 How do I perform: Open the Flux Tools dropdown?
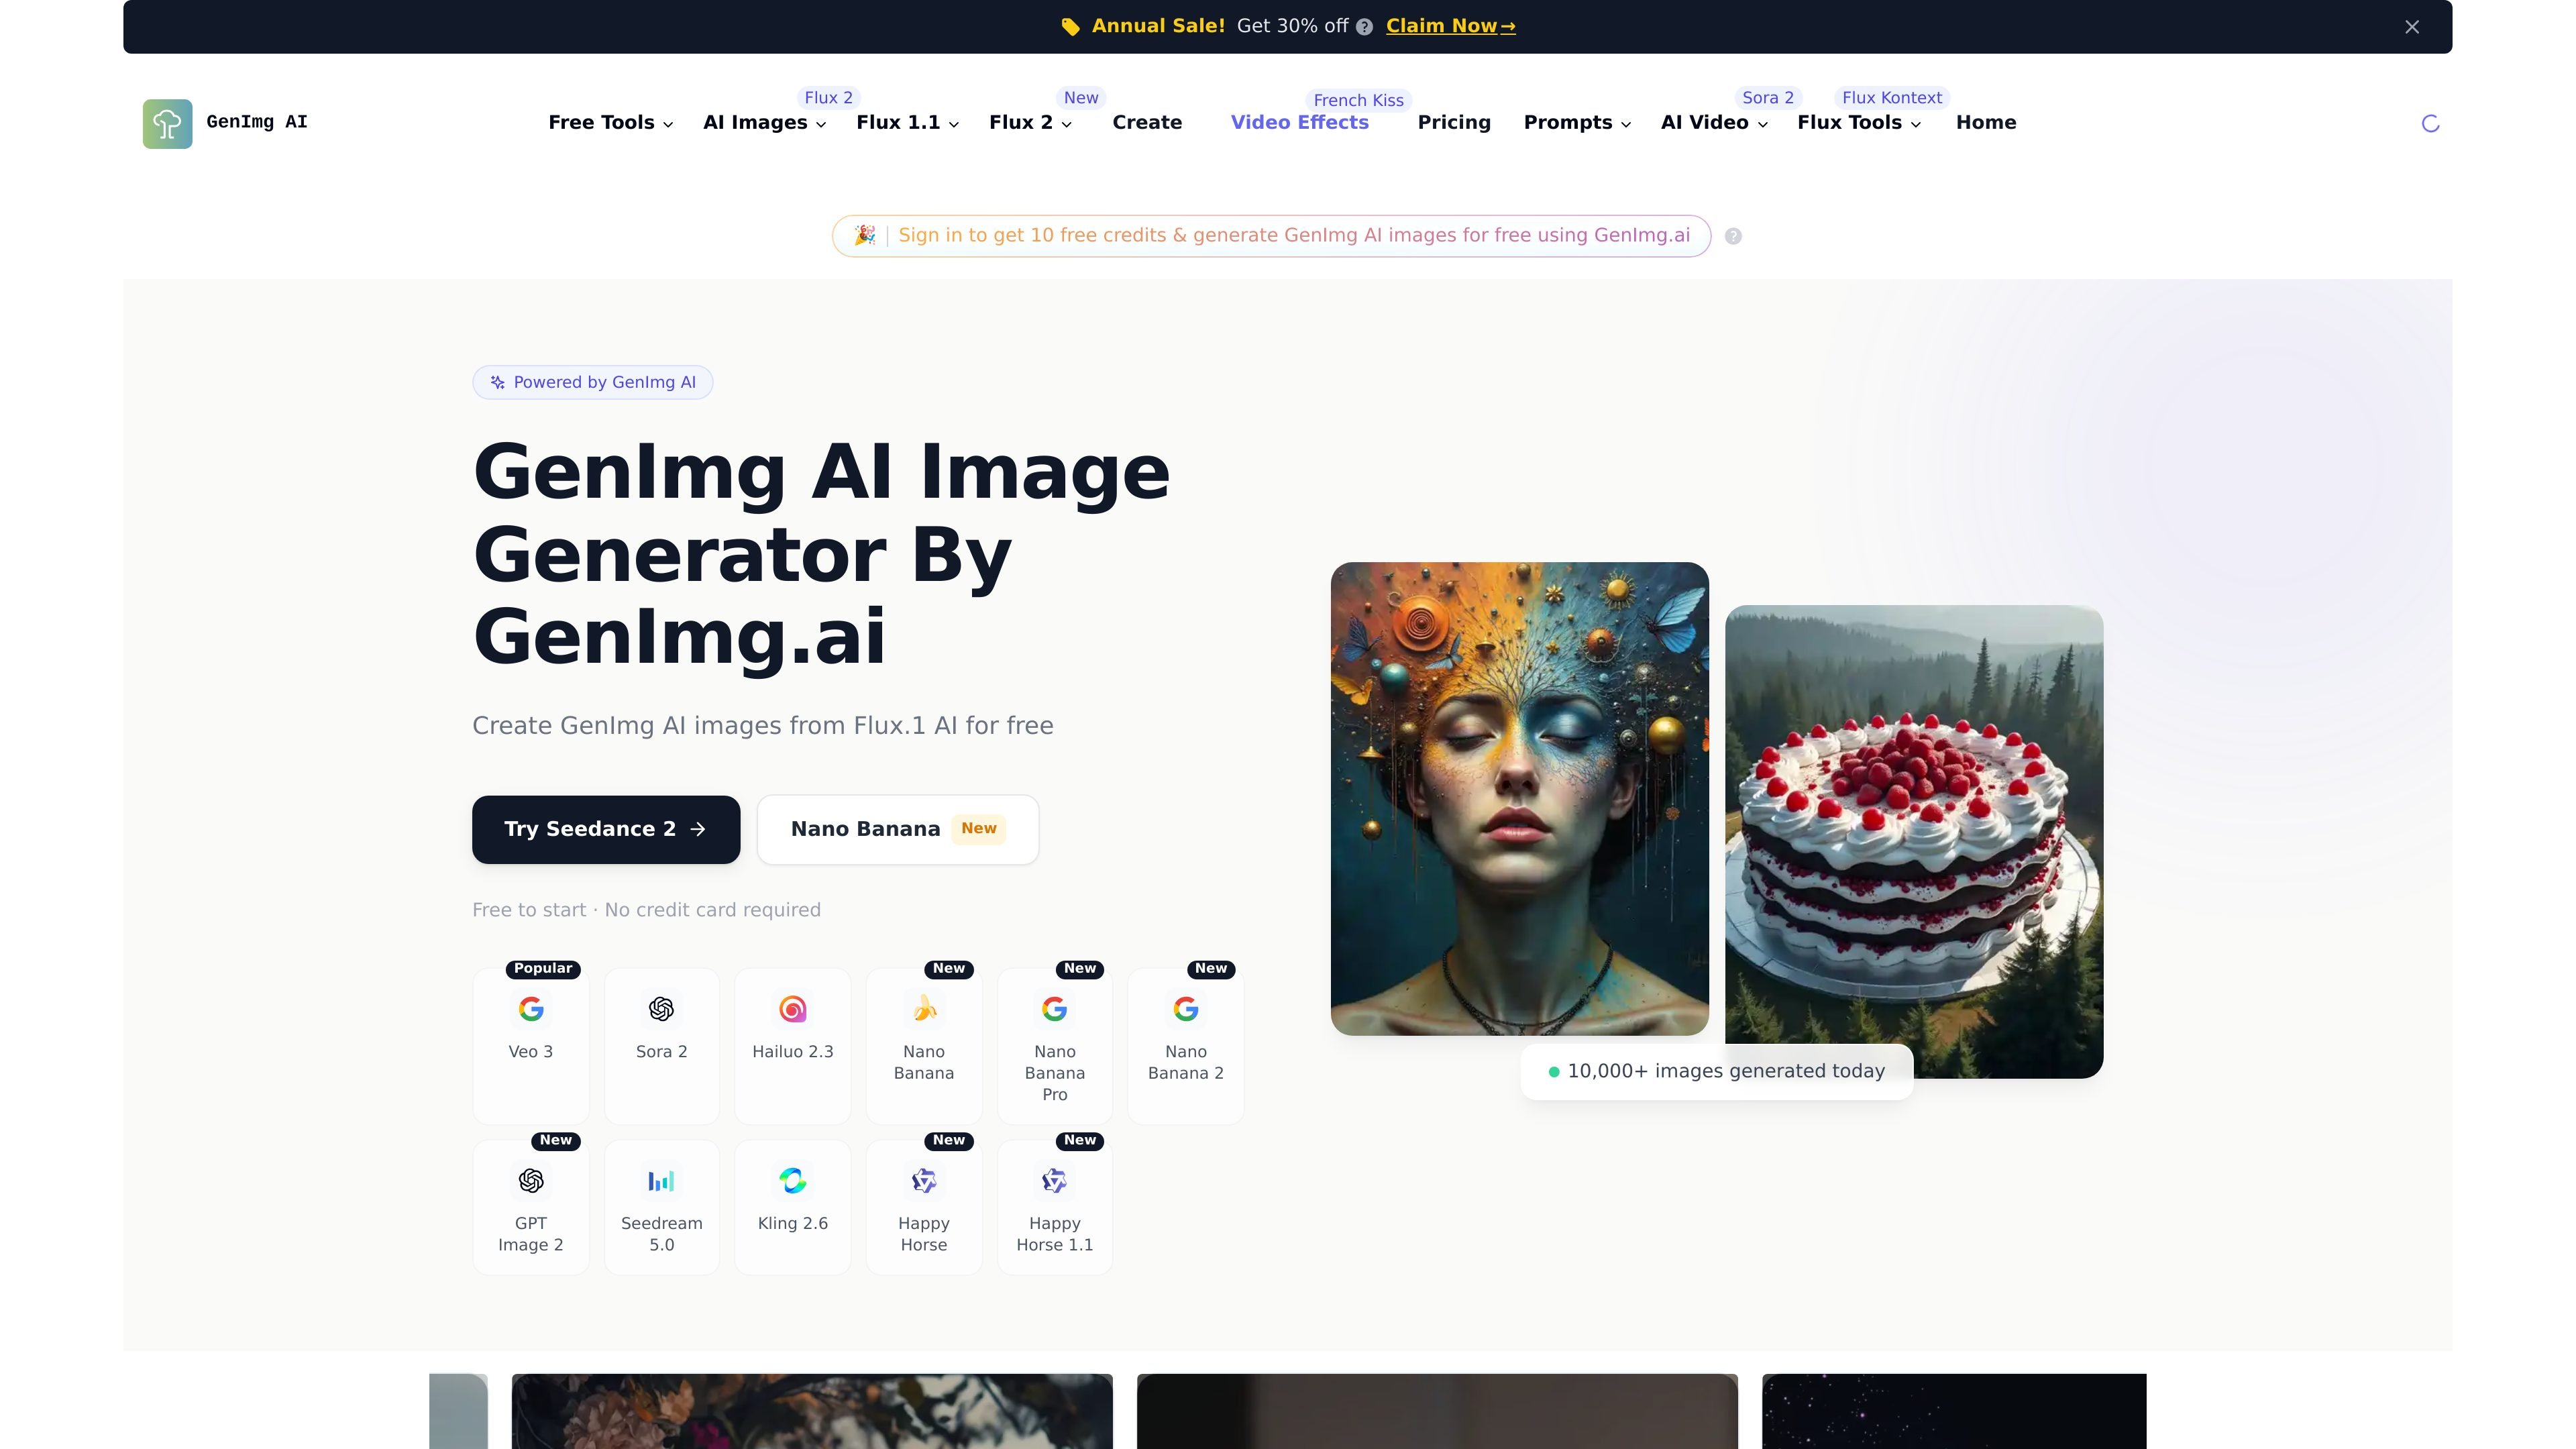click(x=1859, y=122)
